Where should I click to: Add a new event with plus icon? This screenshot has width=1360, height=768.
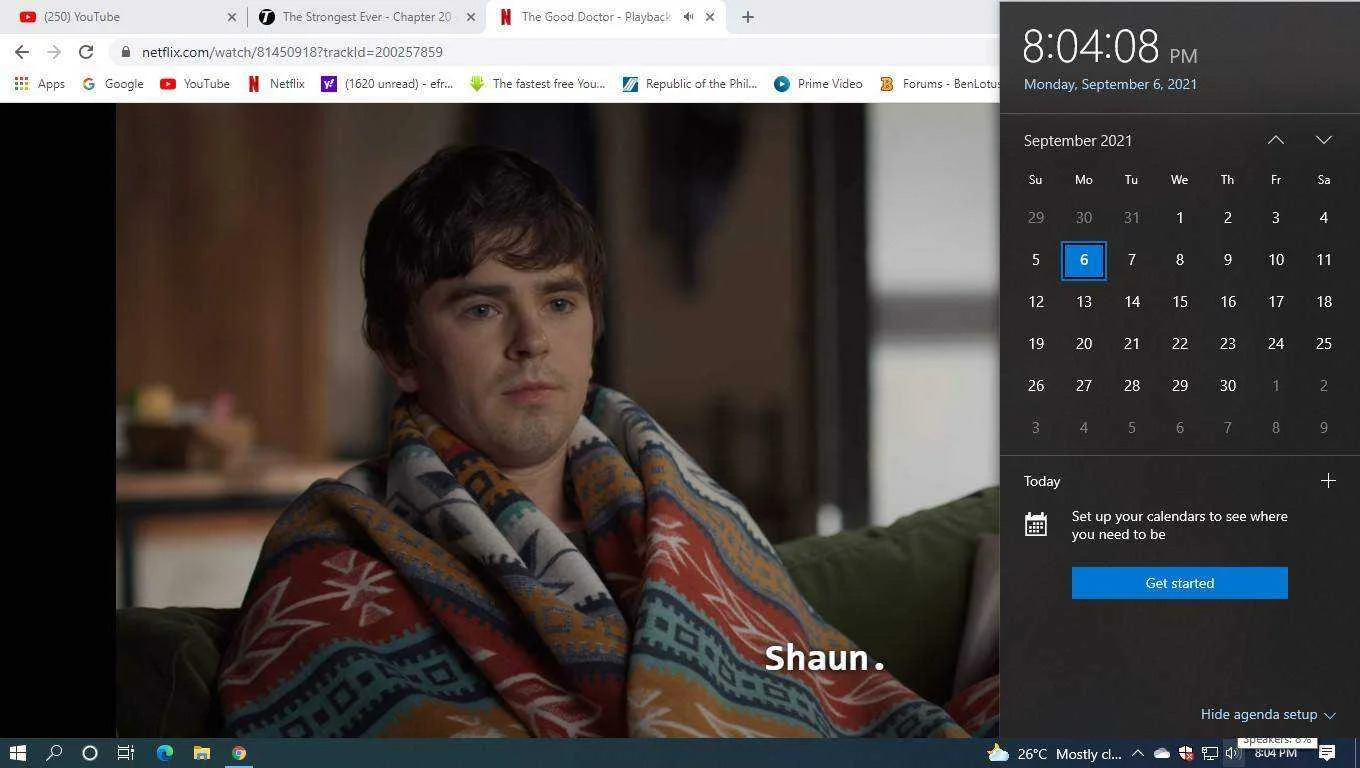tap(1328, 481)
